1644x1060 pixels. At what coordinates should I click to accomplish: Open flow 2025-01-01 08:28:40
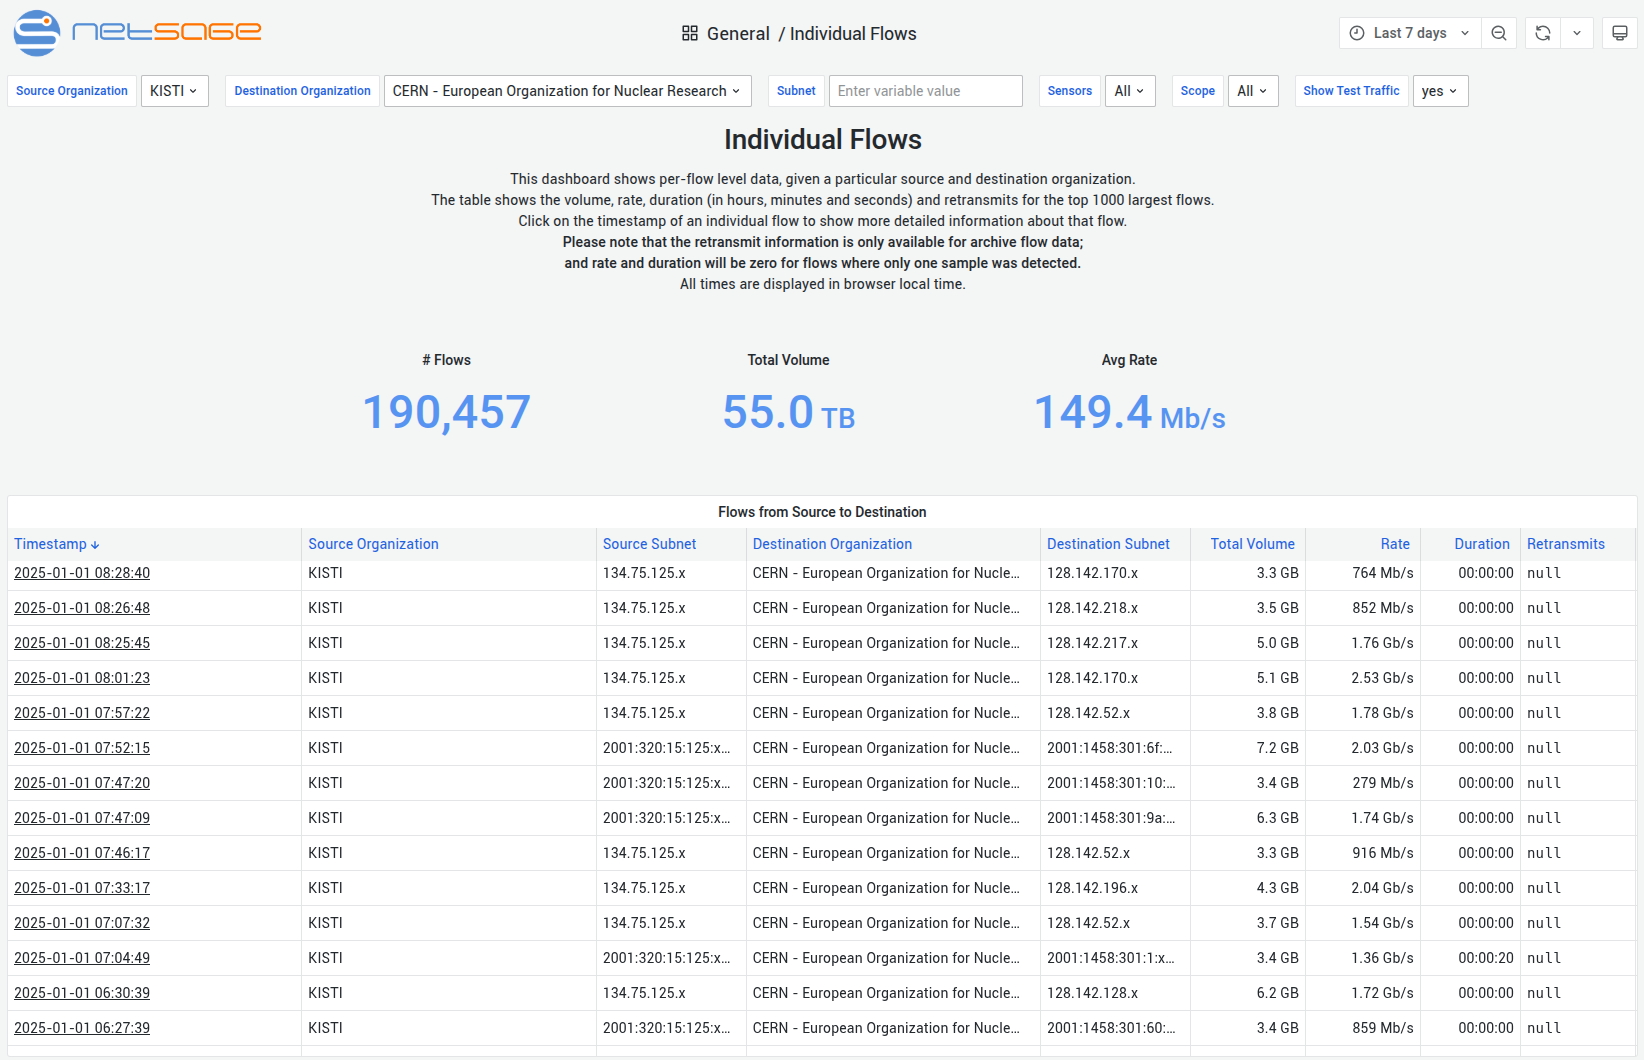[x=82, y=573]
